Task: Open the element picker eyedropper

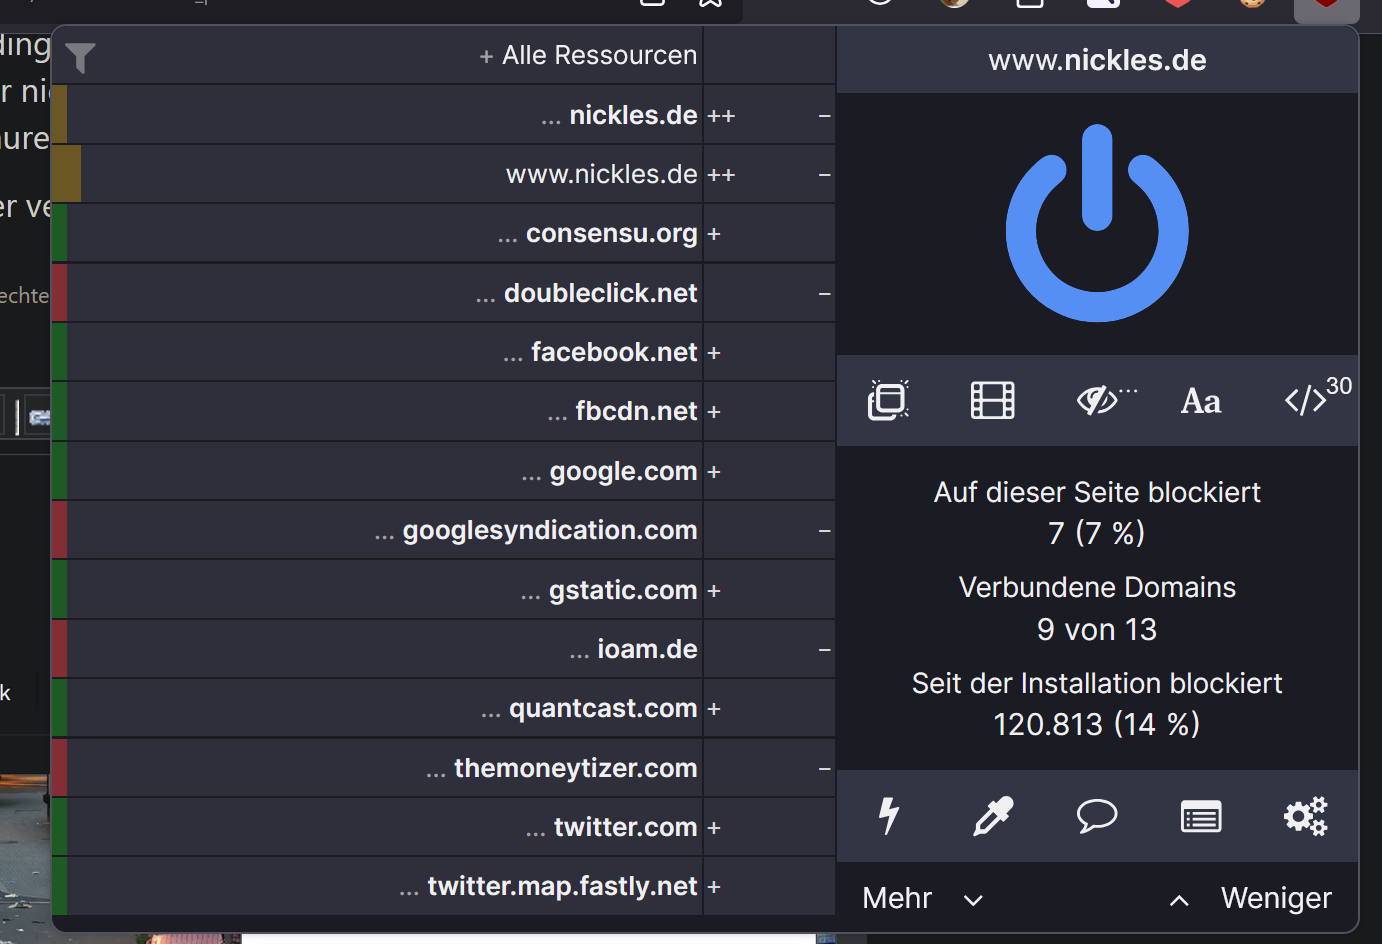Action: [993, 816]
